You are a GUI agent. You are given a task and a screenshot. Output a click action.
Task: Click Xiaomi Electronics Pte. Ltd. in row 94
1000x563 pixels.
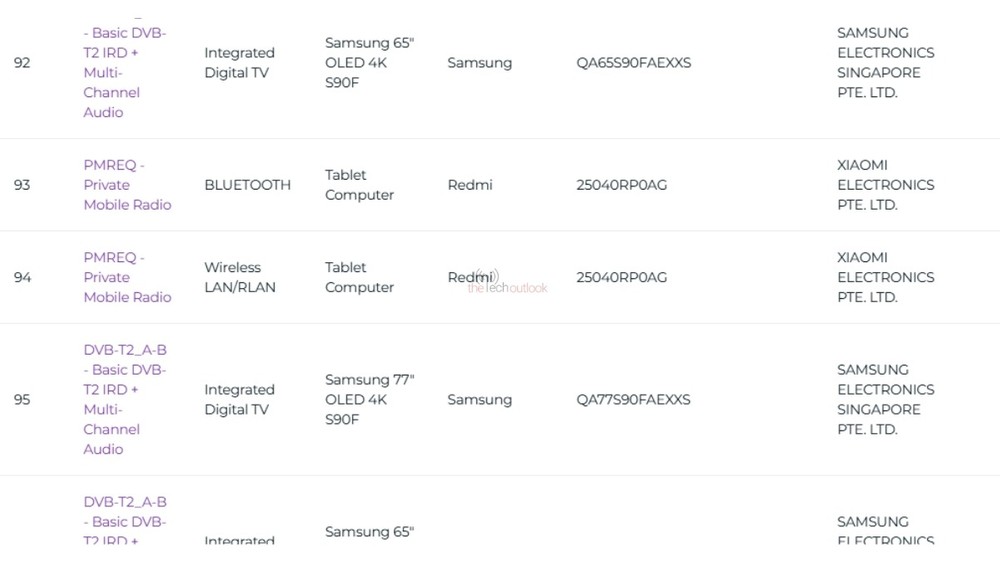pyautogui.click(x=885, y=277)
